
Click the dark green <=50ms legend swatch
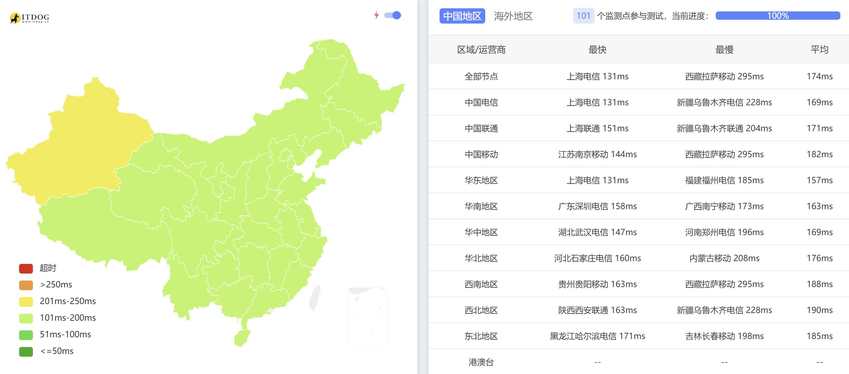point(26,351)
